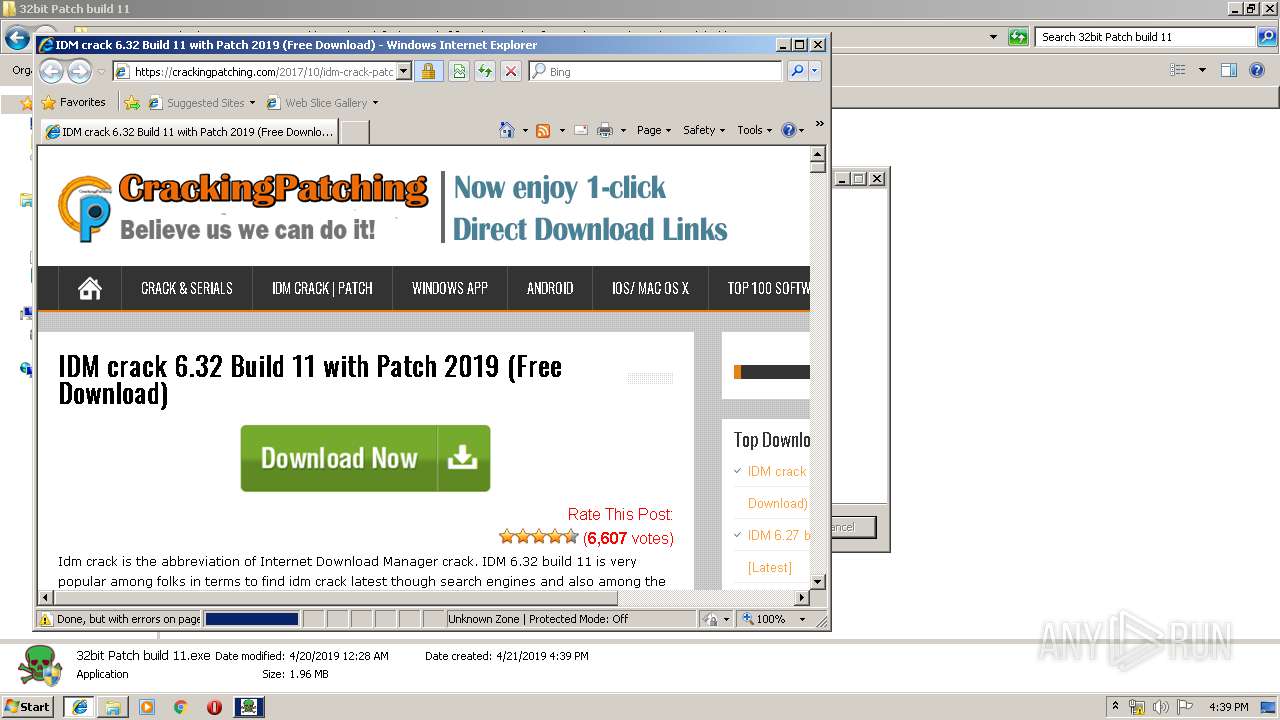Click the website home icon in navigation bar
The image size is (1280, 720).
[x=90, y=288]
